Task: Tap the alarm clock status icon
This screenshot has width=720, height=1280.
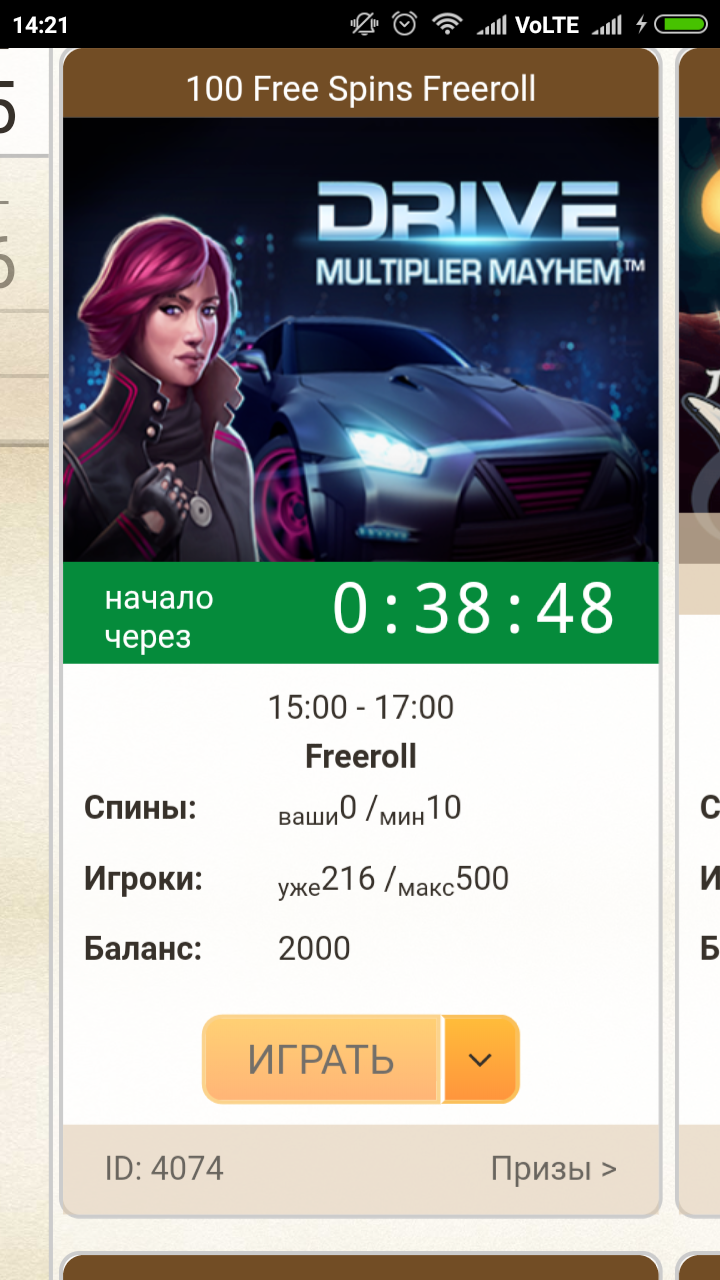Action: [x=406, y=24]
